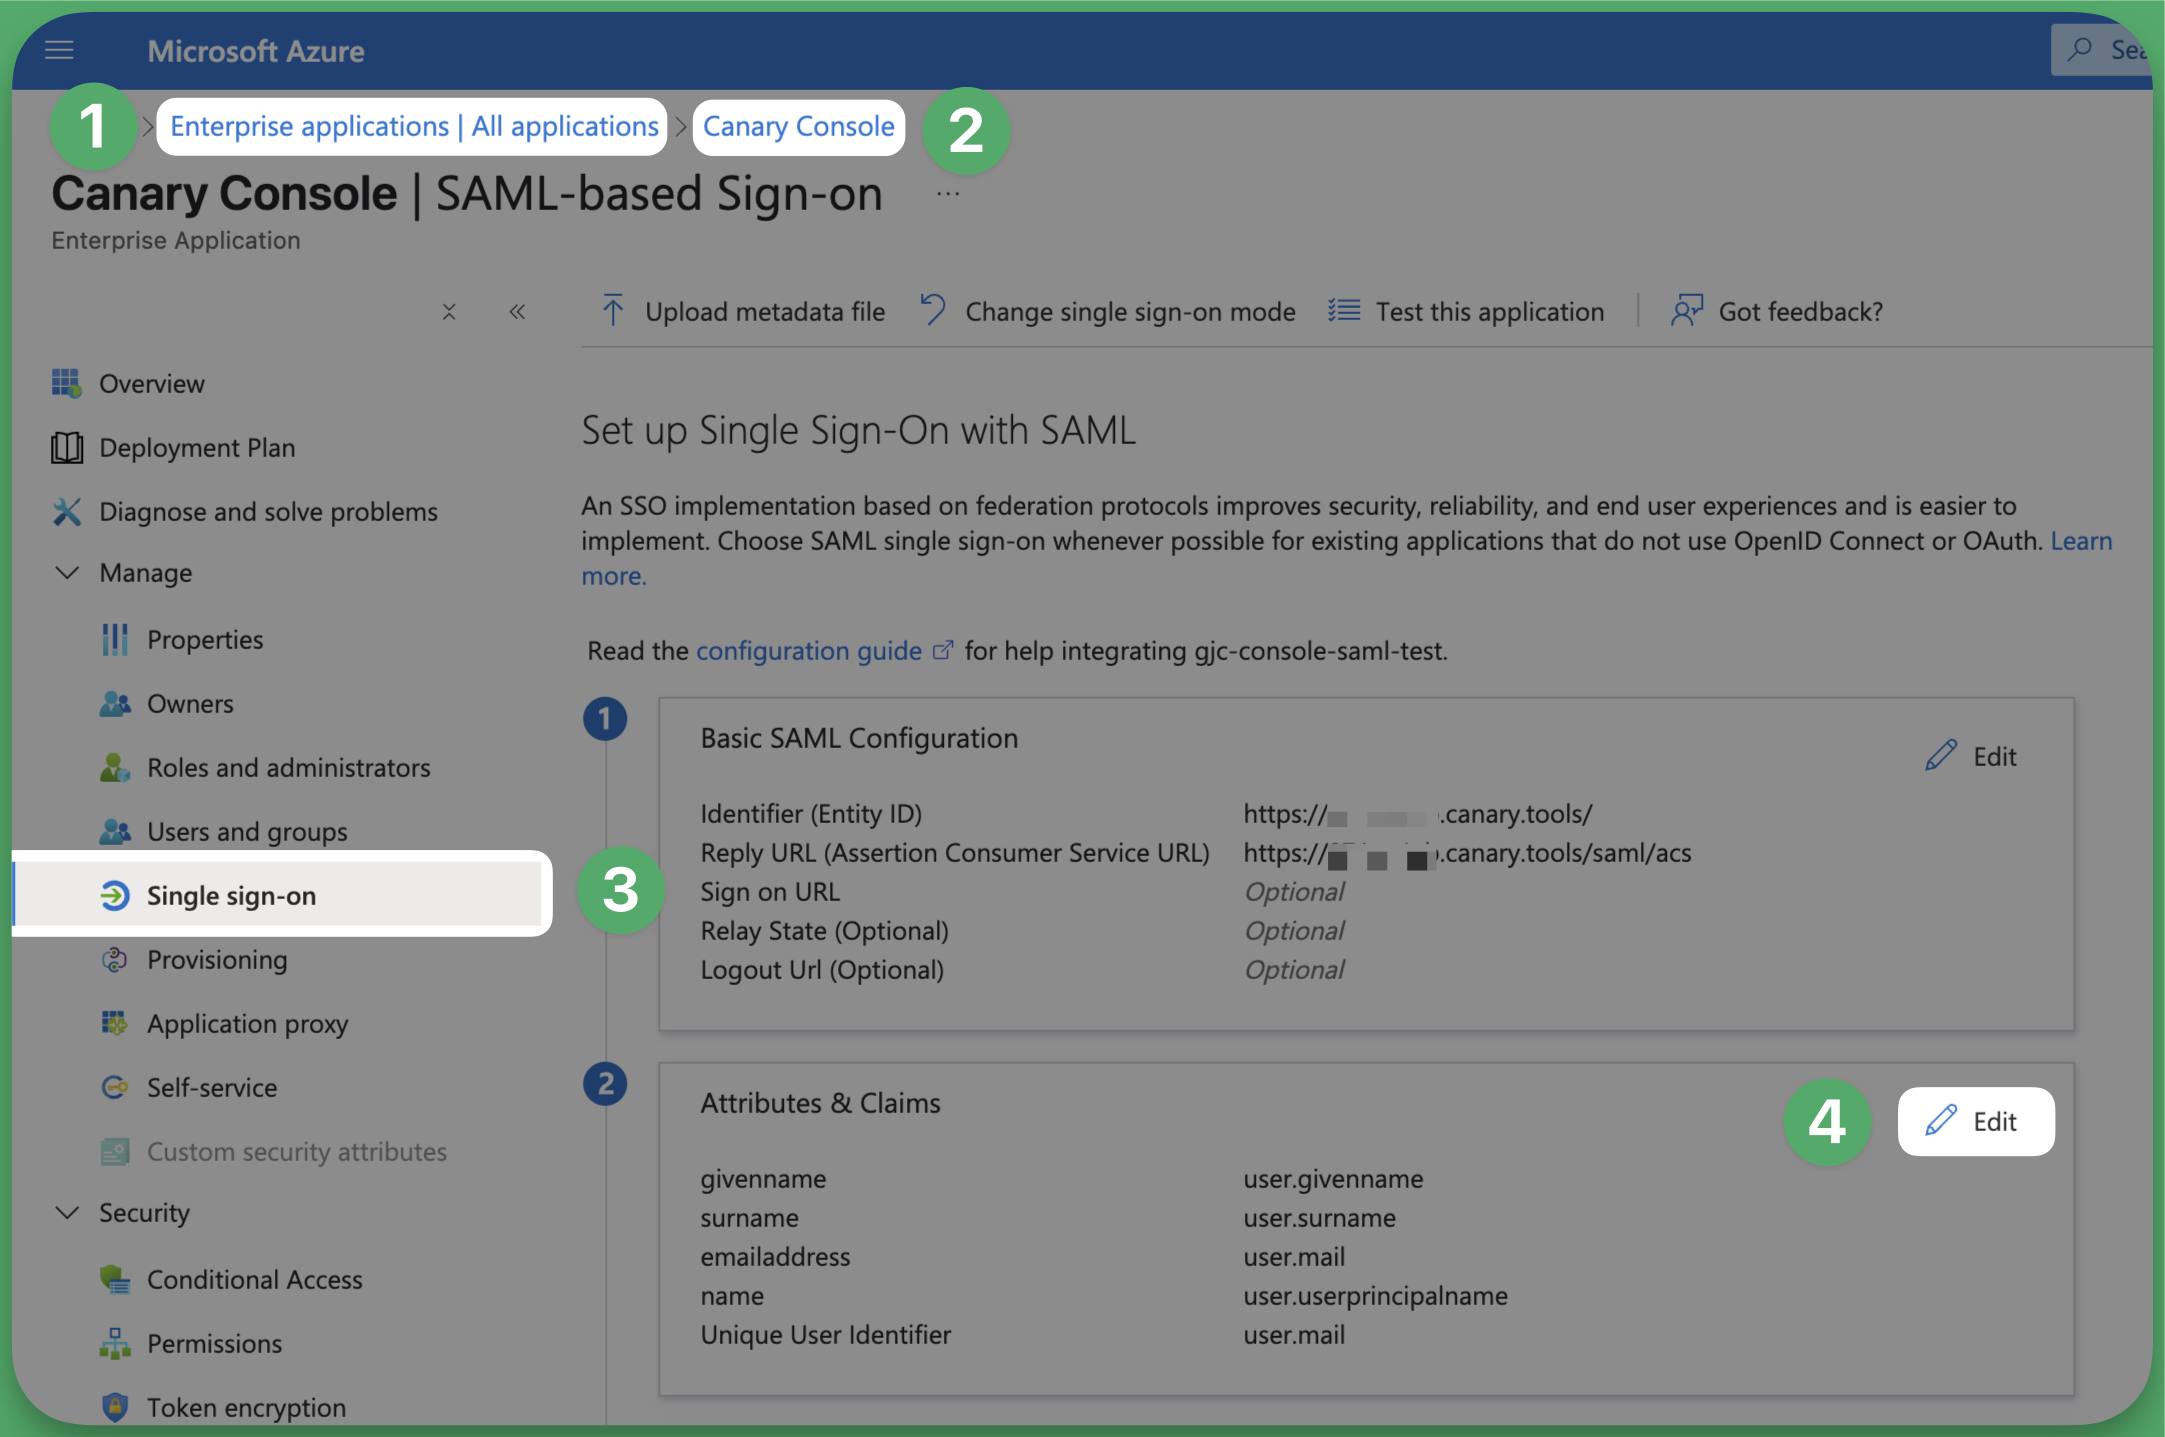2165x1437 pixels.
Task: Click the user.givenname claim value
Action: click(1333, 1179)
